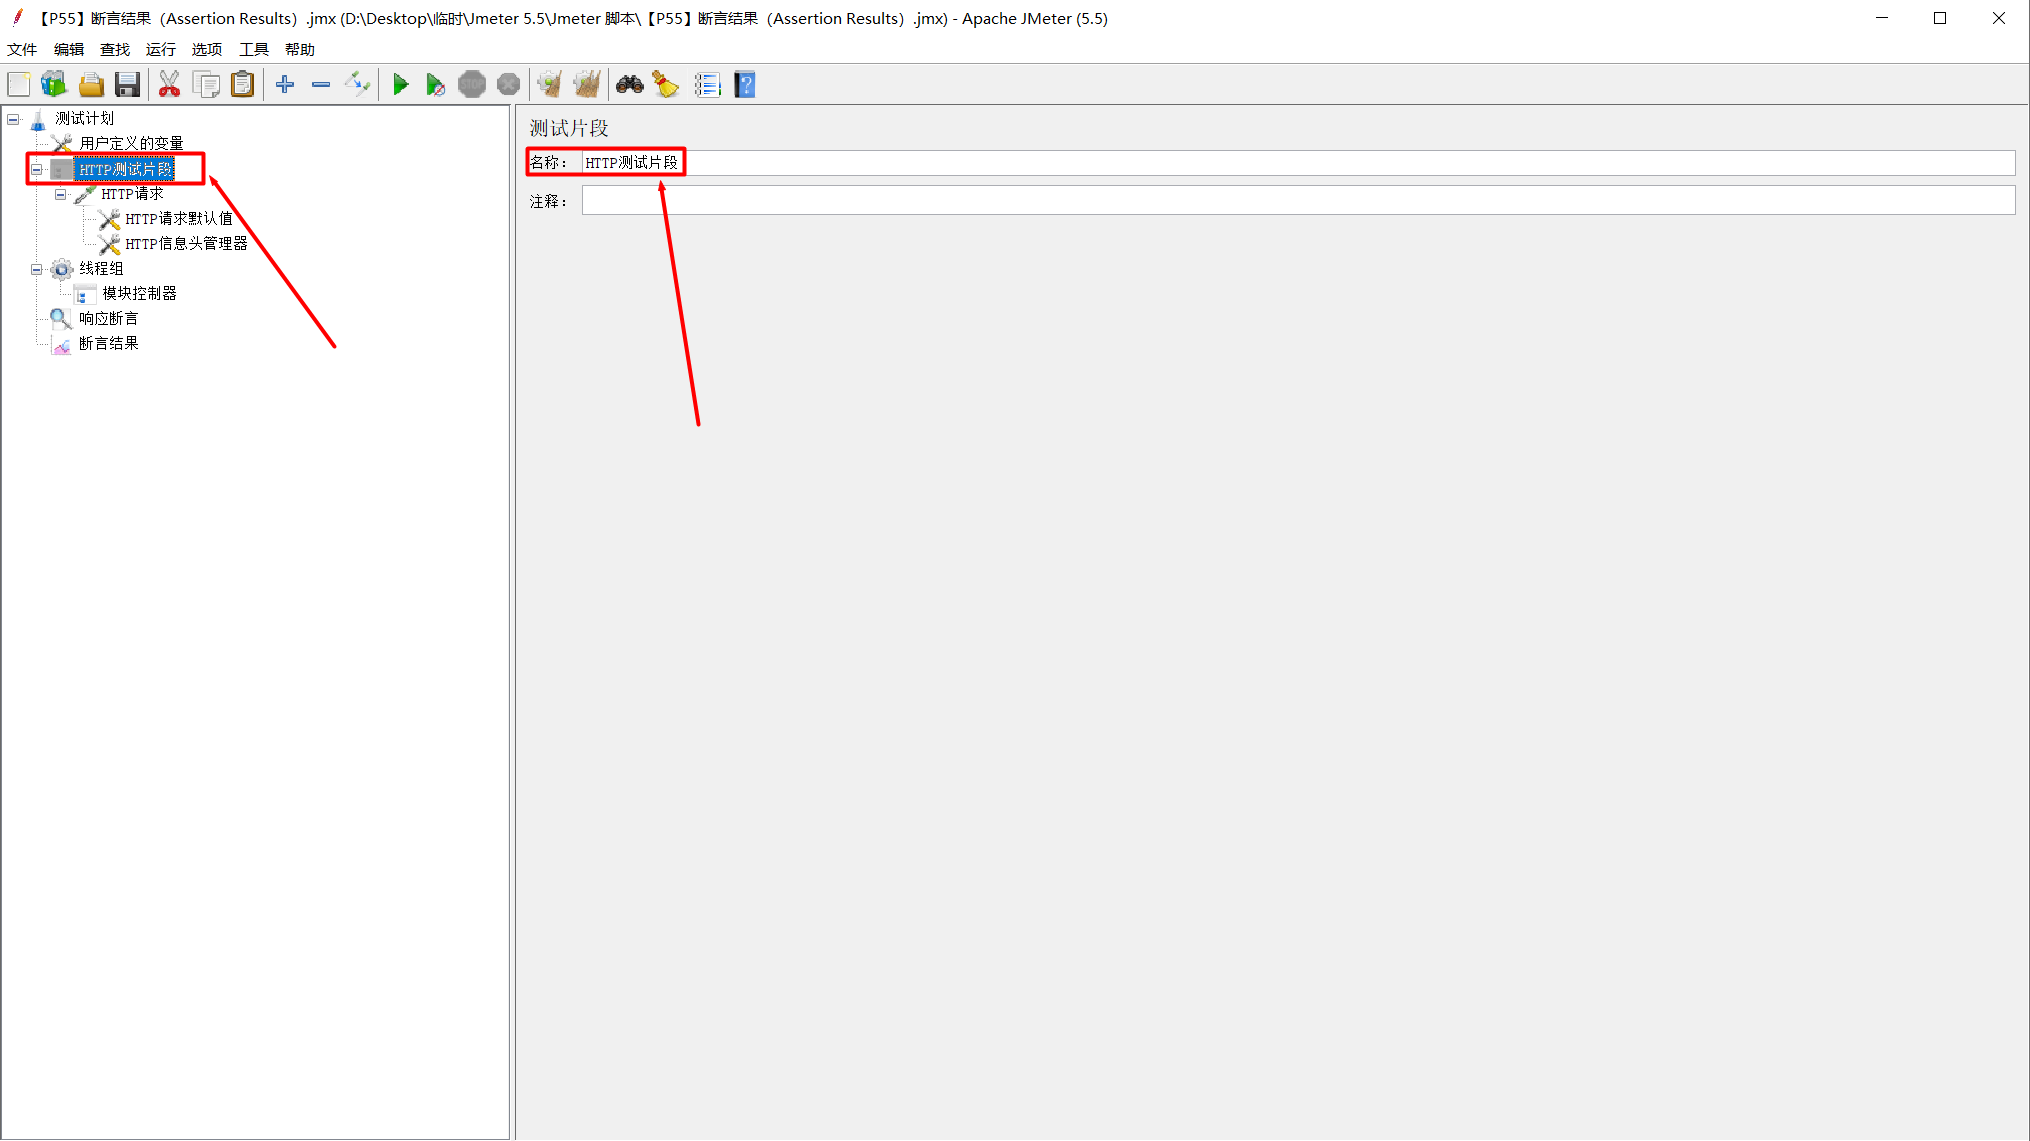Open the 运行 menu
The height and width of the screenshot is (1141, 2030).
[x=160, y=49]
